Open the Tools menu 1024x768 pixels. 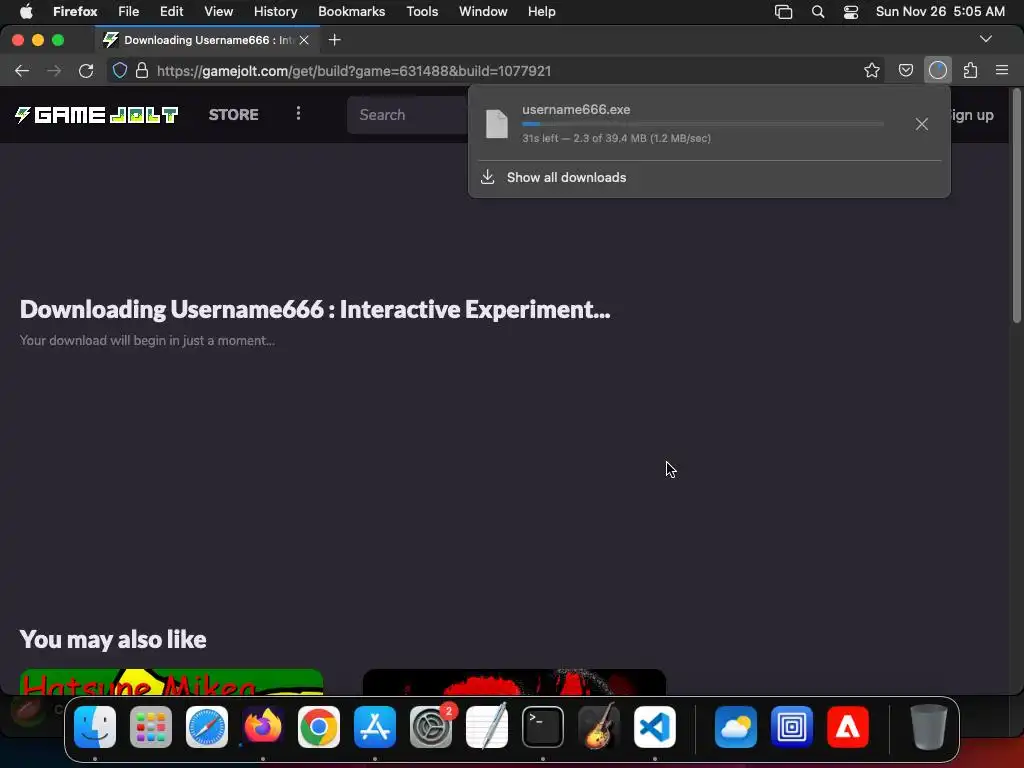422,11
